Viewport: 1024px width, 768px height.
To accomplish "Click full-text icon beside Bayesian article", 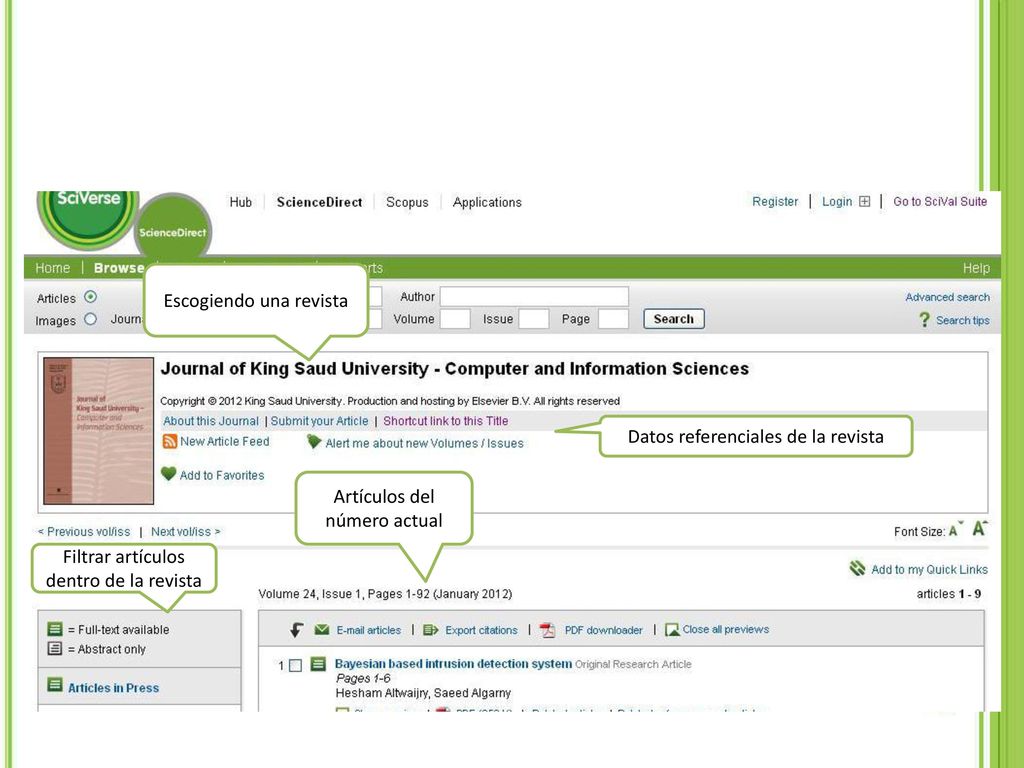I will (x=318, y=664).
